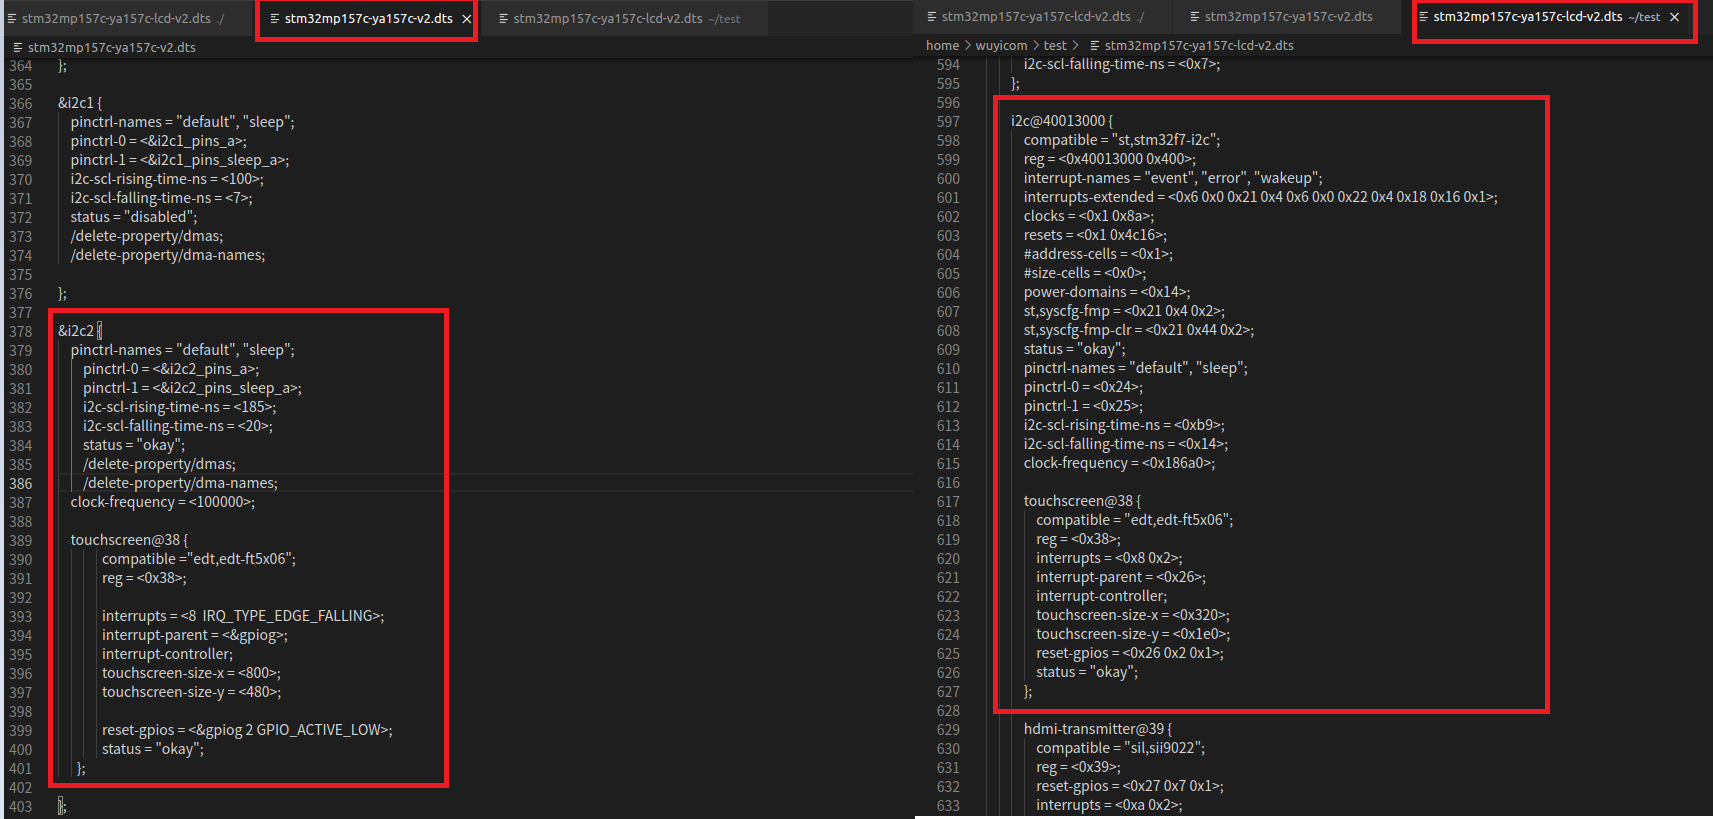
Task: Click 'st,syscfg-fmp-clr' line
Action: [1139, 330]
